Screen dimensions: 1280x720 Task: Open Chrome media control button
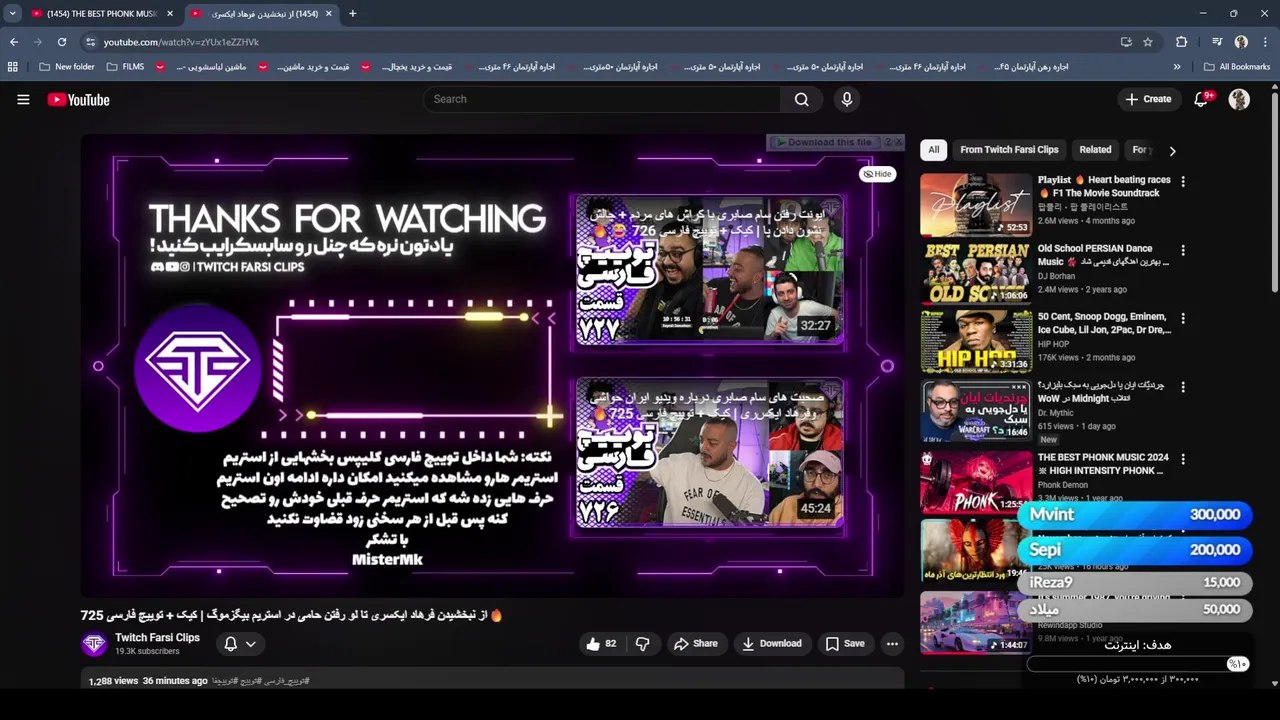pyautogui.click(x=1217, y=42)
